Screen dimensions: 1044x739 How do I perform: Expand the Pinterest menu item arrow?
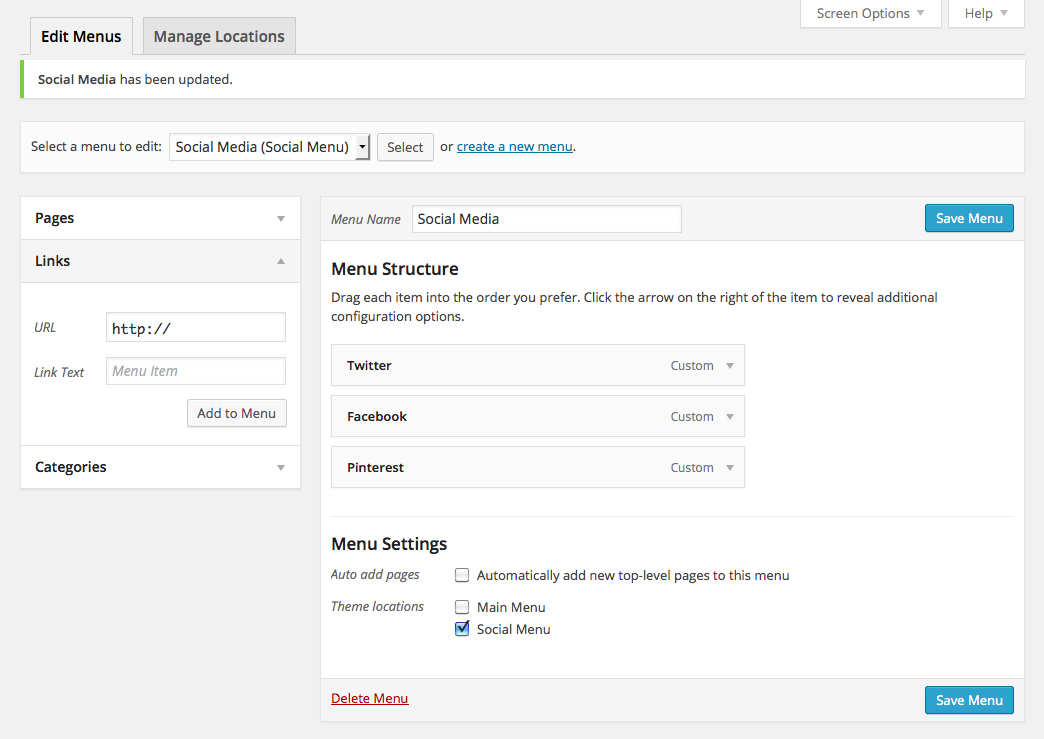(730, 468)
